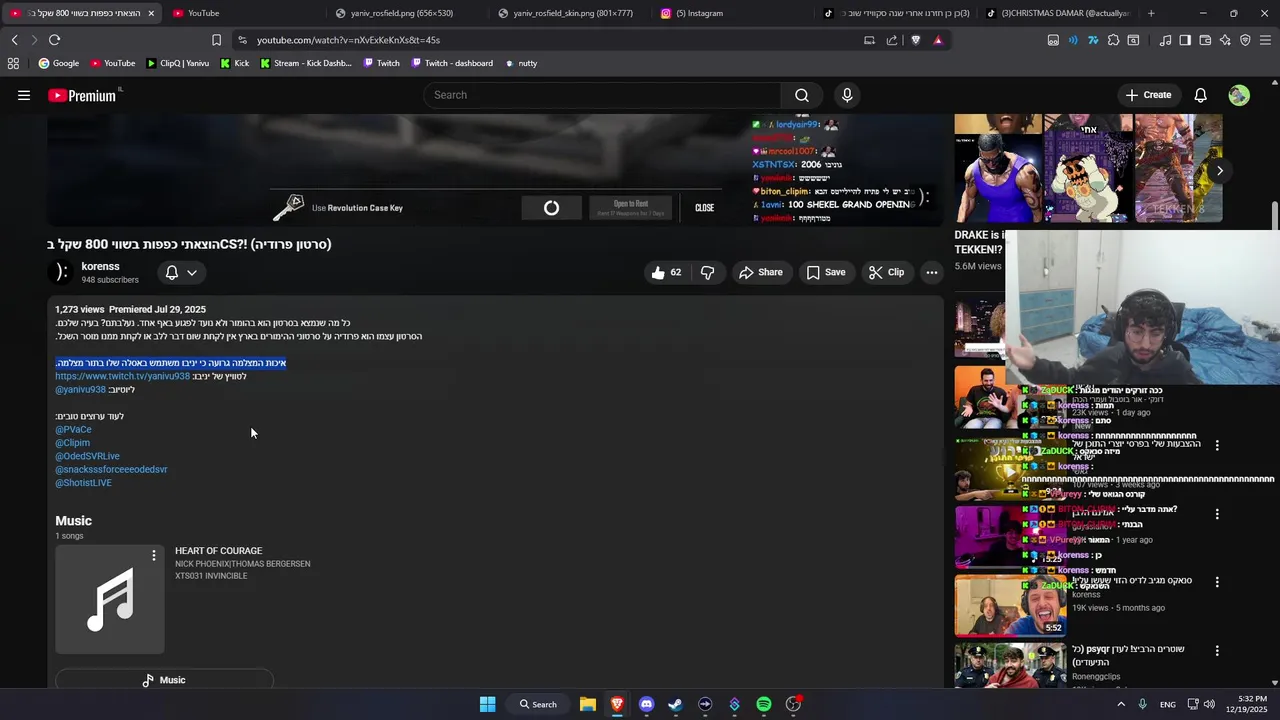Open the twitch.tv/yanivu938 link
The height and width of the screenshot is (720, 1280).
[122, 376]
